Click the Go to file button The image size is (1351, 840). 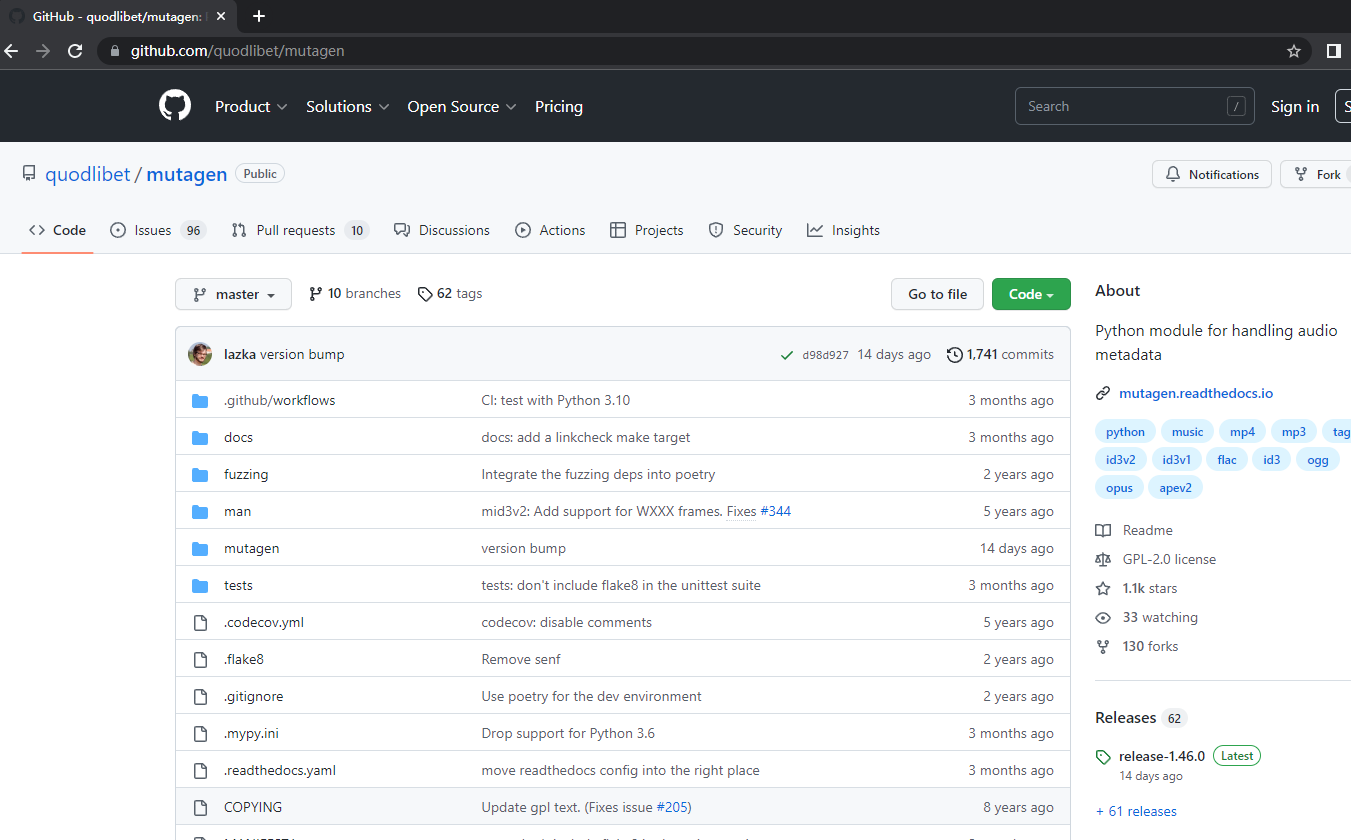[x=937, y=294]
